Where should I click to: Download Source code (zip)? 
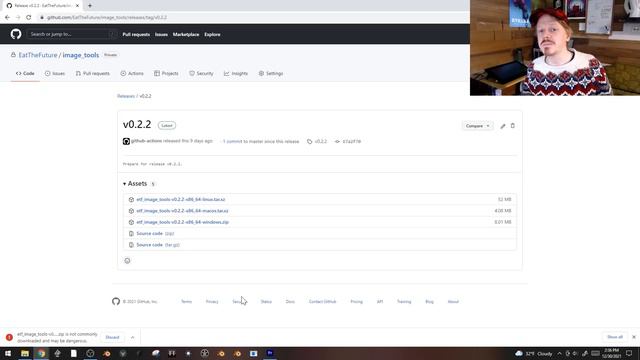point(155,233)
